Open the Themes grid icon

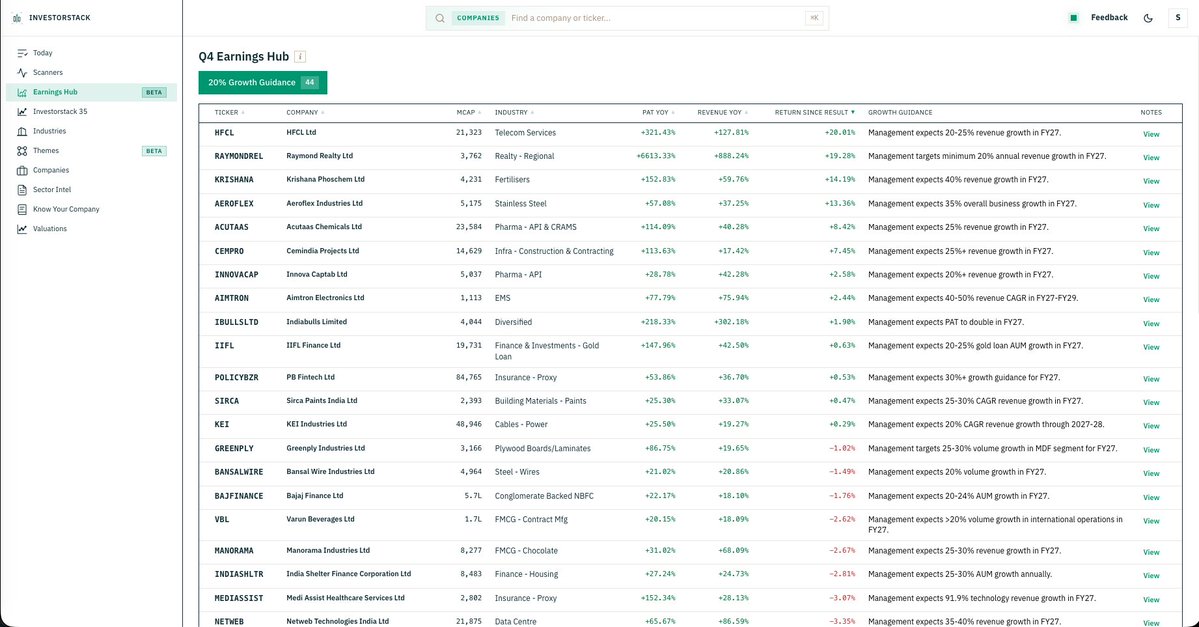click(22, 151)
